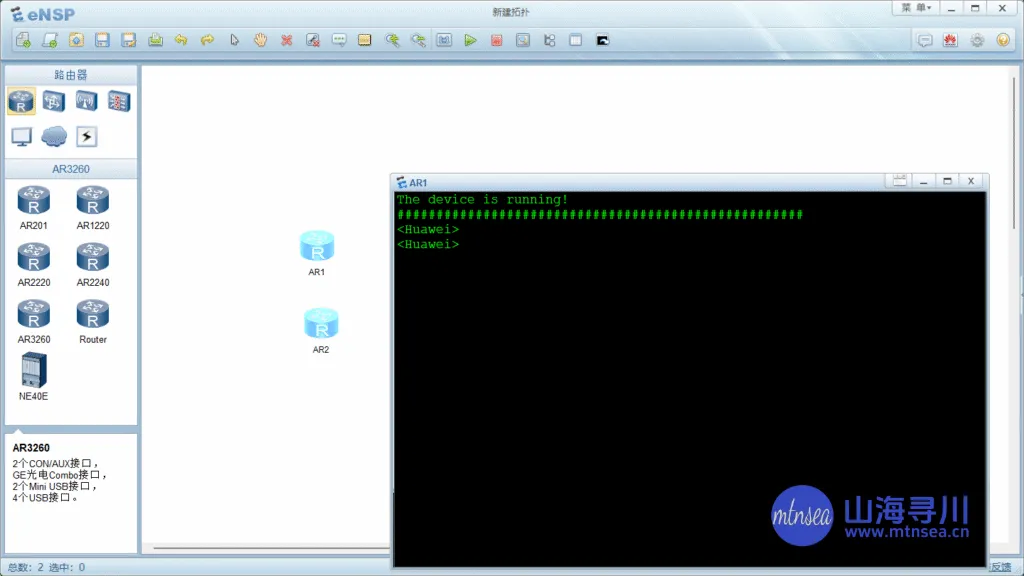Screen dimensions: 1024x576
Task: Select the firewall device category icon
Action: (119, 101)
